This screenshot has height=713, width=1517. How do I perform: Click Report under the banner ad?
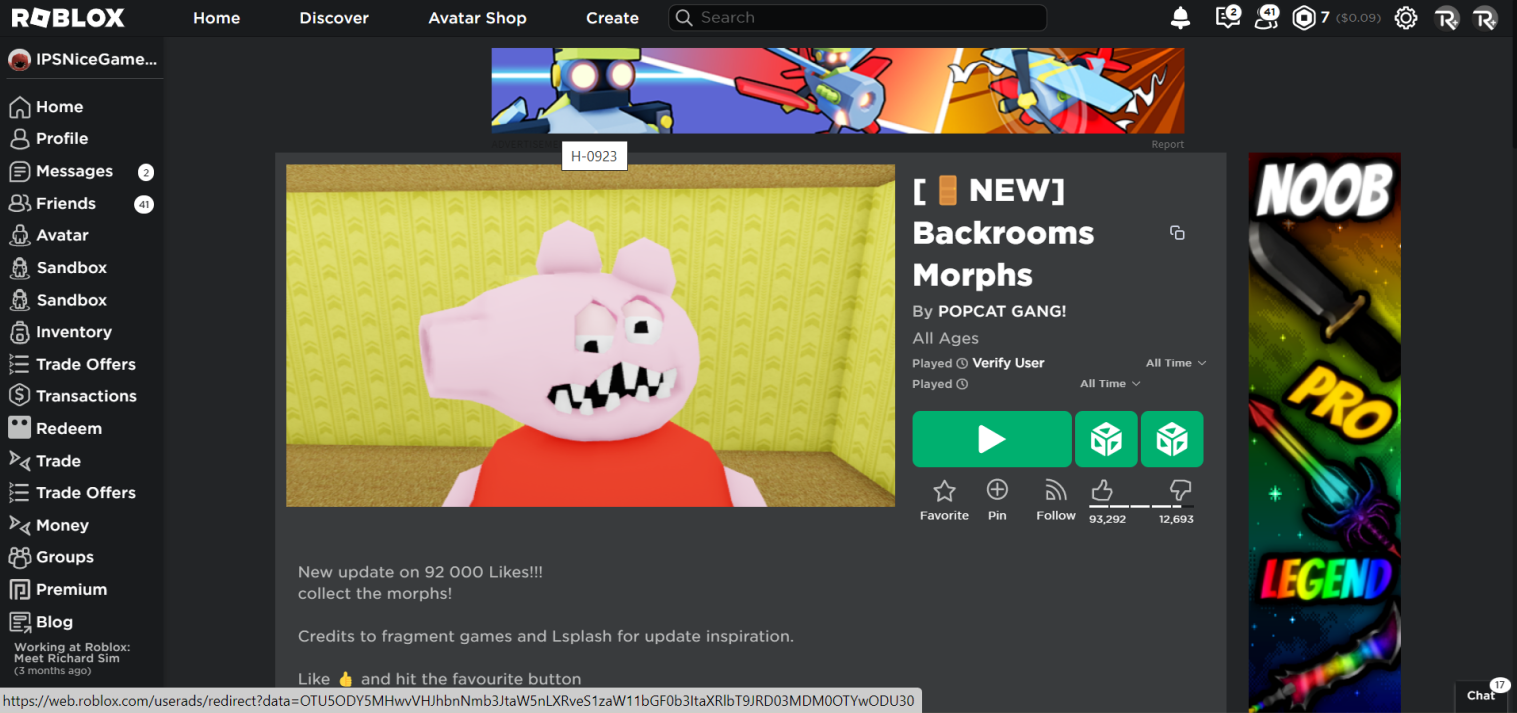pyautogui.click(x=1167, y=144)
